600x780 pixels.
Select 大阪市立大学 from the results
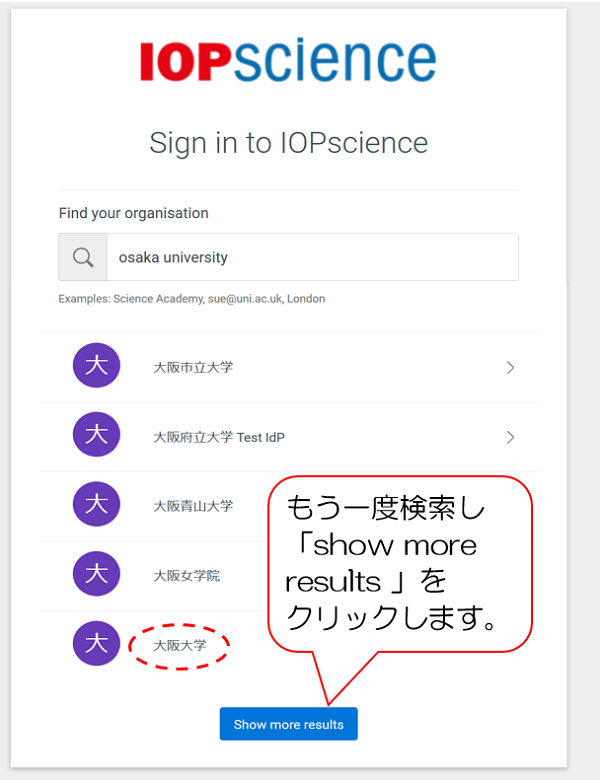pos(193,367)
